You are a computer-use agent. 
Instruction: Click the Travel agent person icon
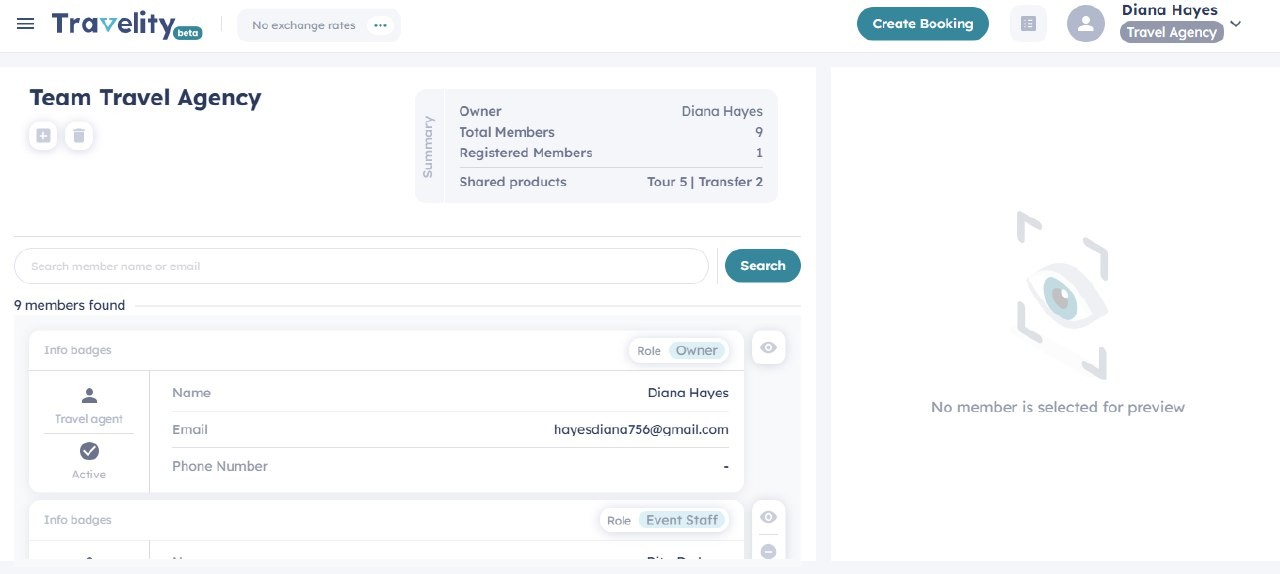89,396
